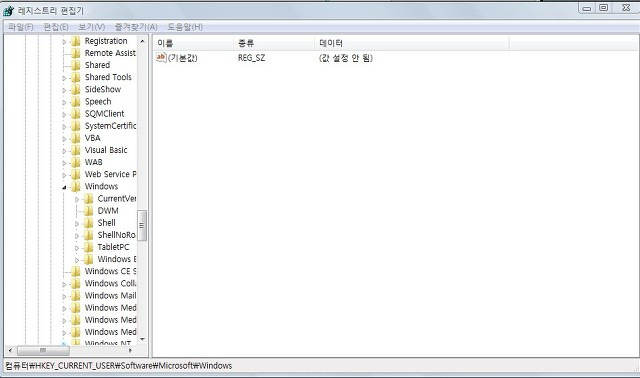Viewport: 640px width, 378px height.
Task: Expand the WAB key
Action: click(64, 163)
